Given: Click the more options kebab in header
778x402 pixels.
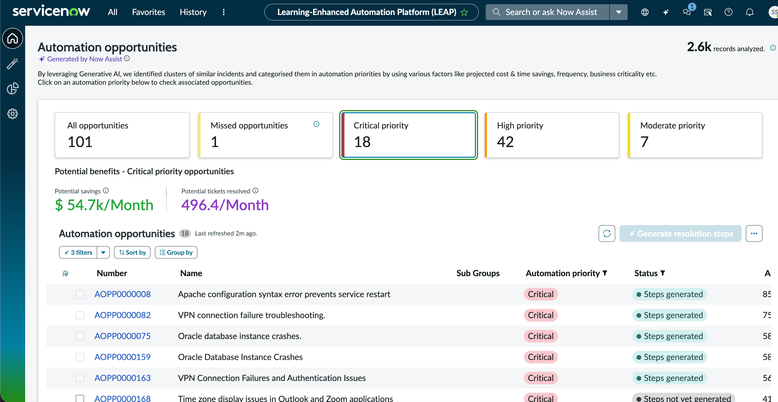Looking at the screenshot, I should point(223,12).
